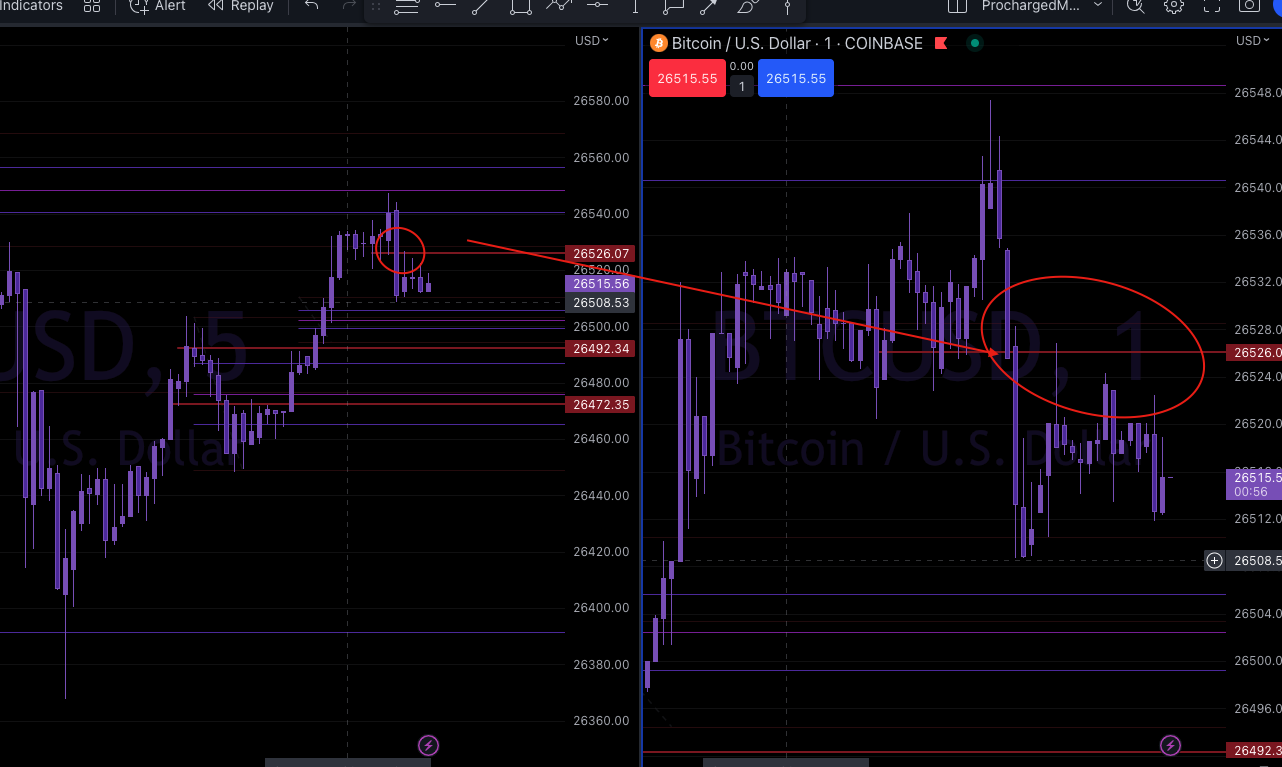The image size is (1282, 767).
Task: Click the lightning go-to-realtime icon on right chart
Action: tap(1169, 745)
